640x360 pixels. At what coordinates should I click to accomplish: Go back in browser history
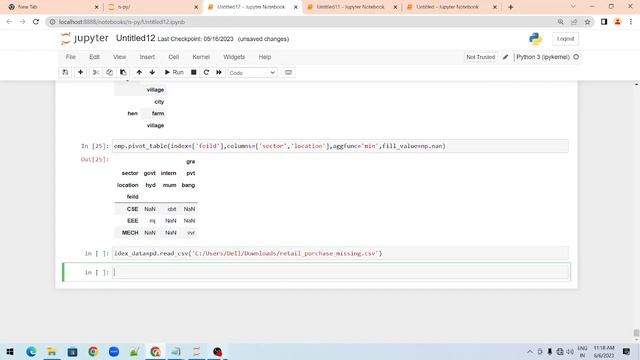coord(9,22)
